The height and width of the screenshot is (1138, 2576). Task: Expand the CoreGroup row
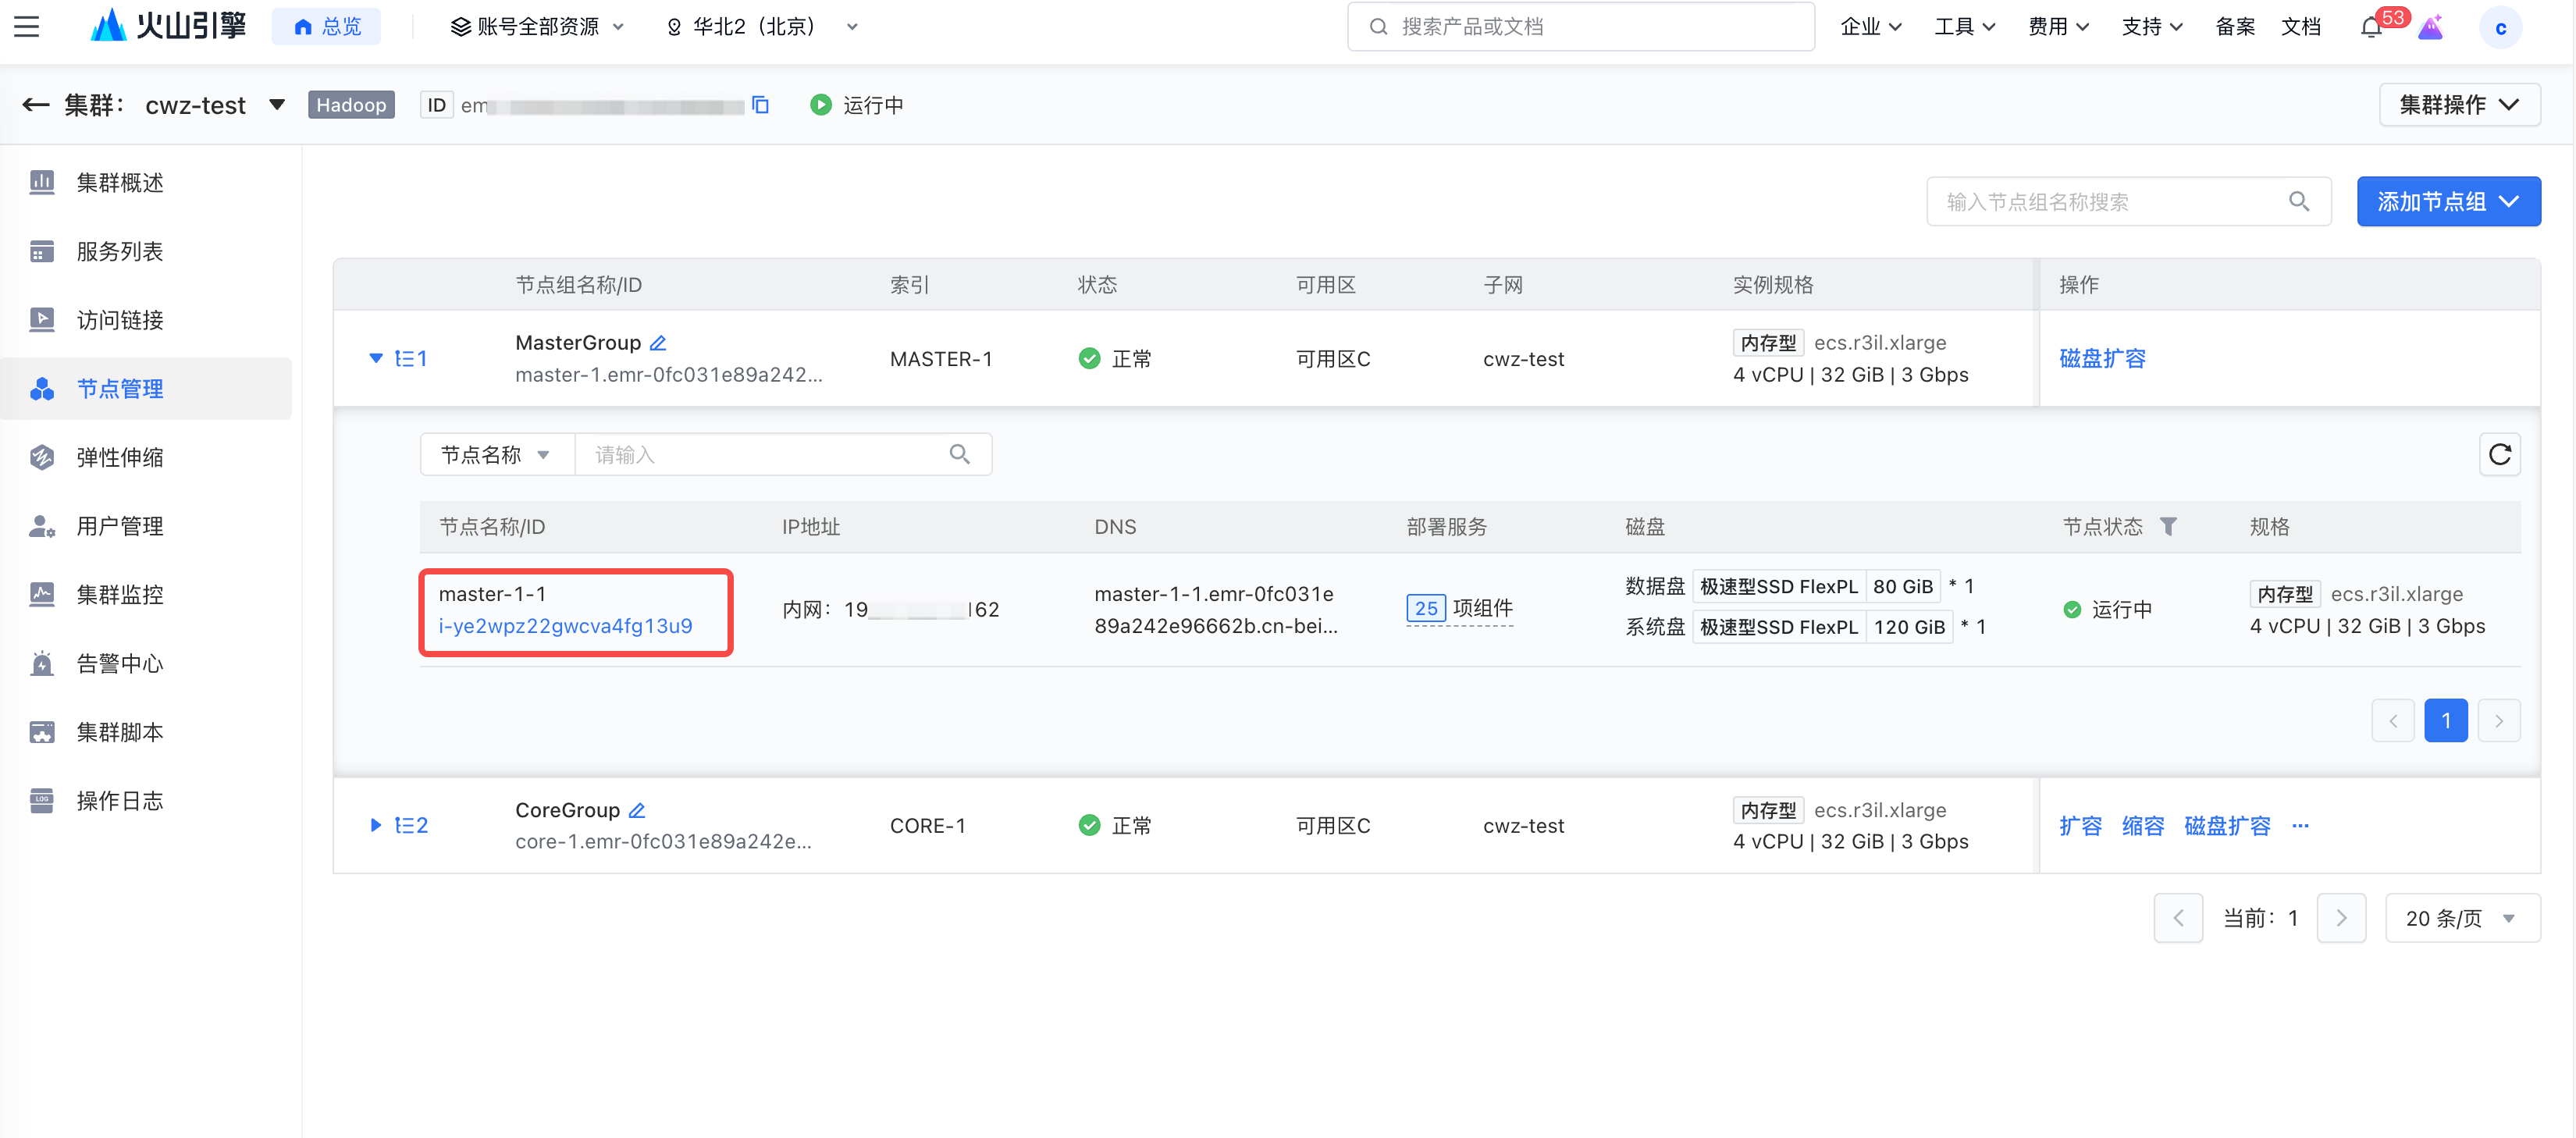(x=376, y=825)
